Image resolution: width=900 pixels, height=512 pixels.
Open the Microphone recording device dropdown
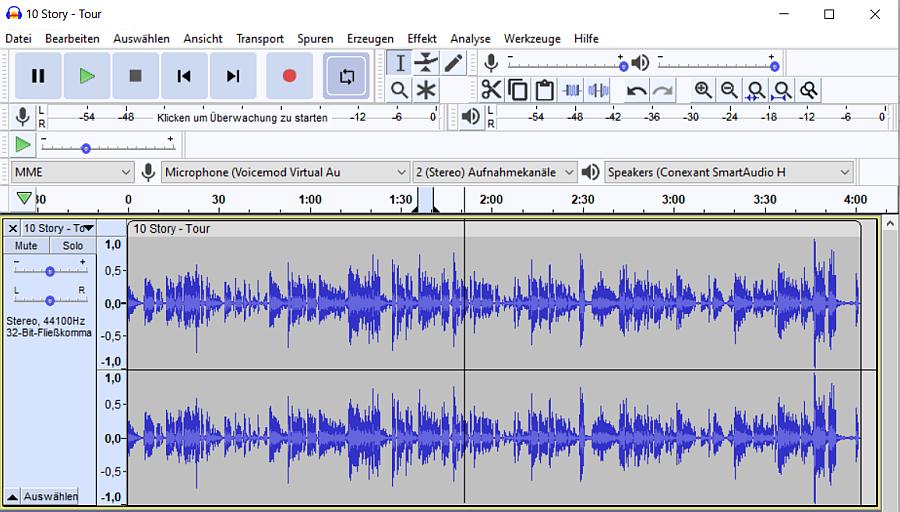[285, 172]
